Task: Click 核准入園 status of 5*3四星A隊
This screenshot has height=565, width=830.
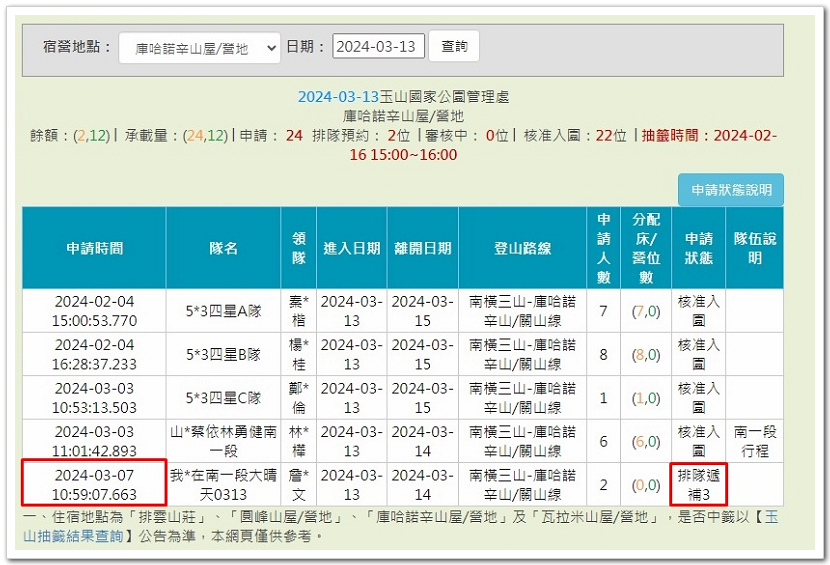Action: tap(699, 311)
